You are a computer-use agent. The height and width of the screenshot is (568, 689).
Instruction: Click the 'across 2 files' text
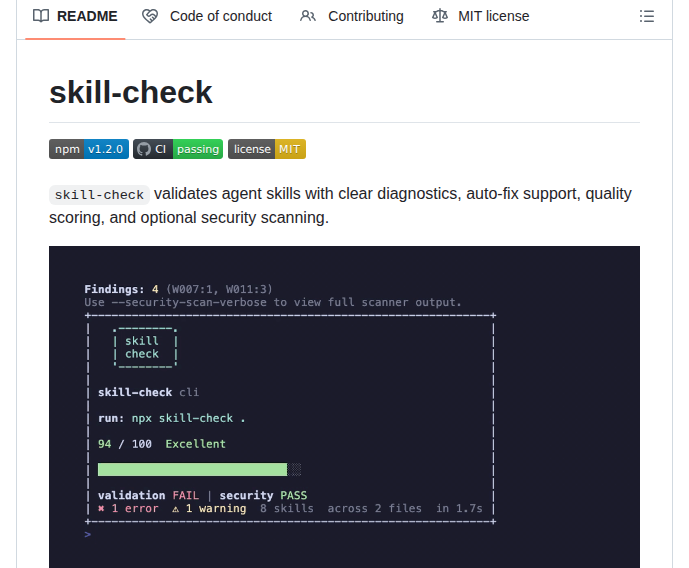pos(374,509)
